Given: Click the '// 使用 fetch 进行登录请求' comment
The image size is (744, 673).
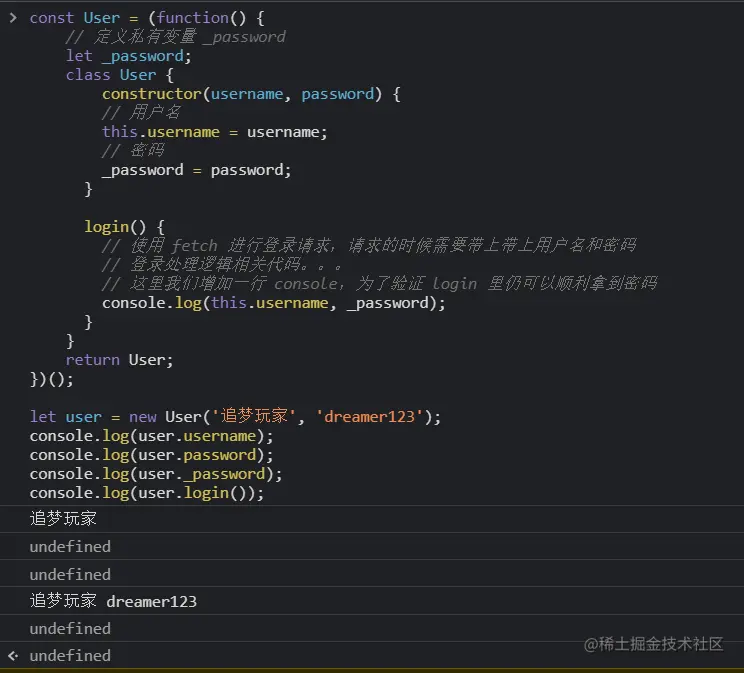Looking at the screenshot, I should coord(369,246).
